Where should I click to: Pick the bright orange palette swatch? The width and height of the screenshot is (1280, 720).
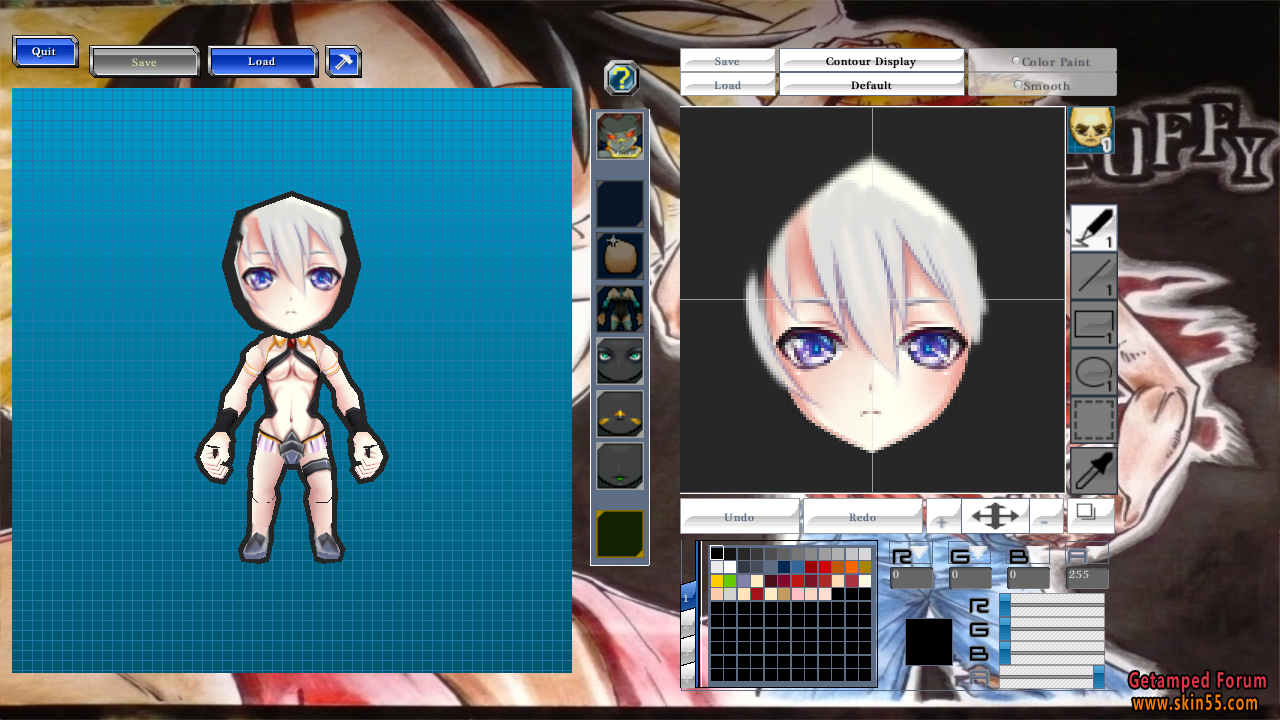[x=852, y=567]
